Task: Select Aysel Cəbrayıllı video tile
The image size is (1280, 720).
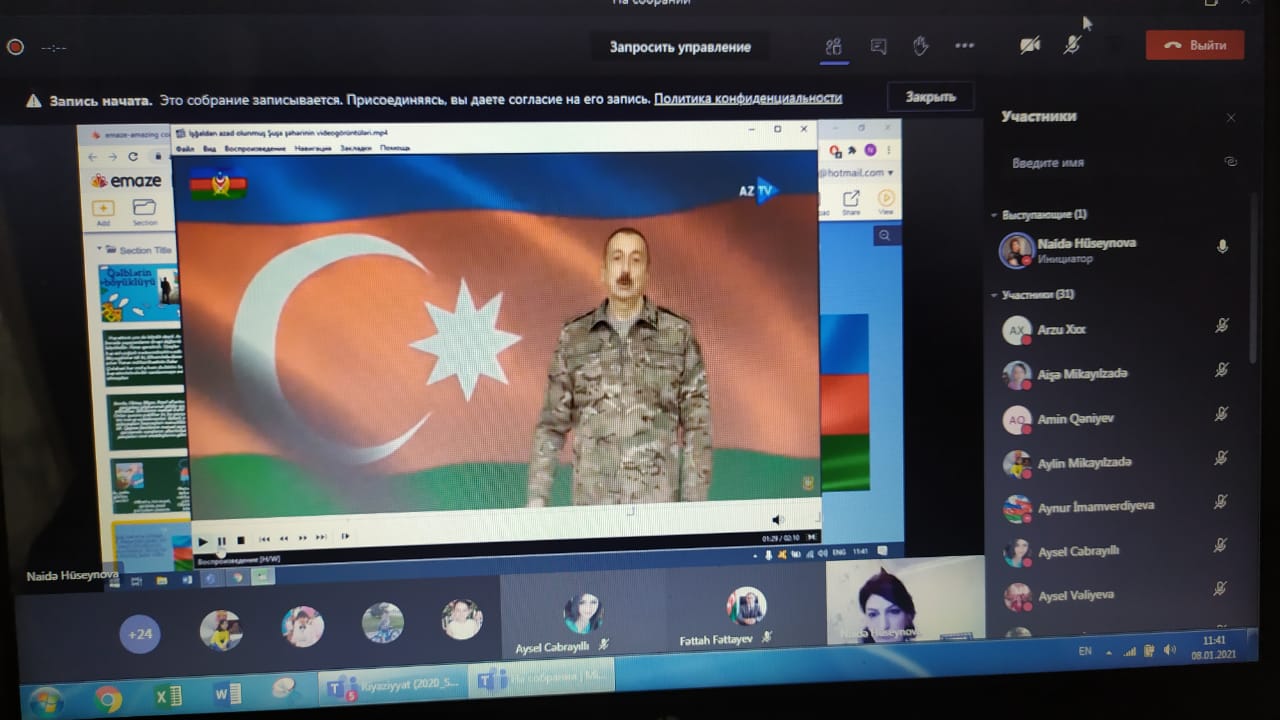Action: tap(582, 617)
